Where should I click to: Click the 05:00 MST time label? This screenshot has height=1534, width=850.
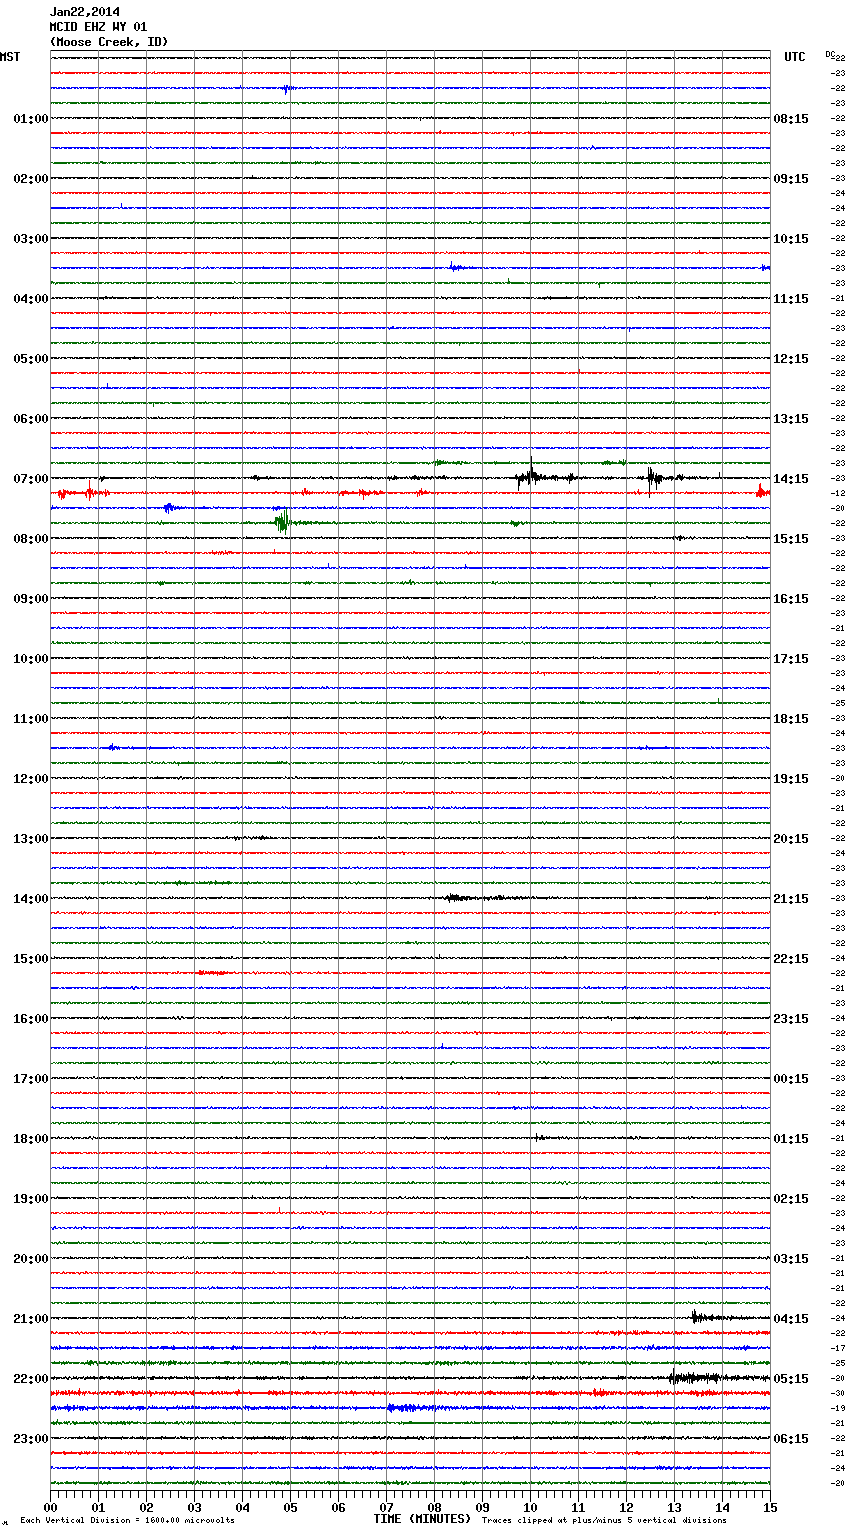click(31, 359)
